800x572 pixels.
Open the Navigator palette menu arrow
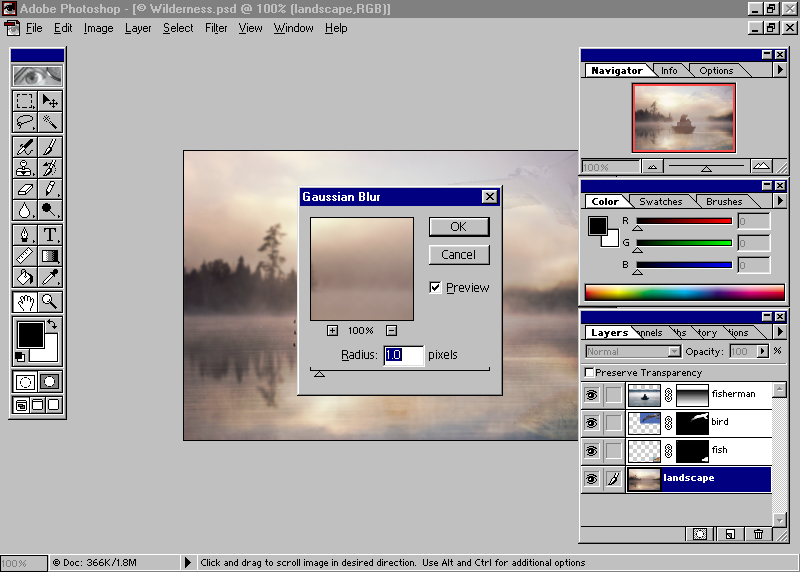pyautogui.click(x=780, y=70)
